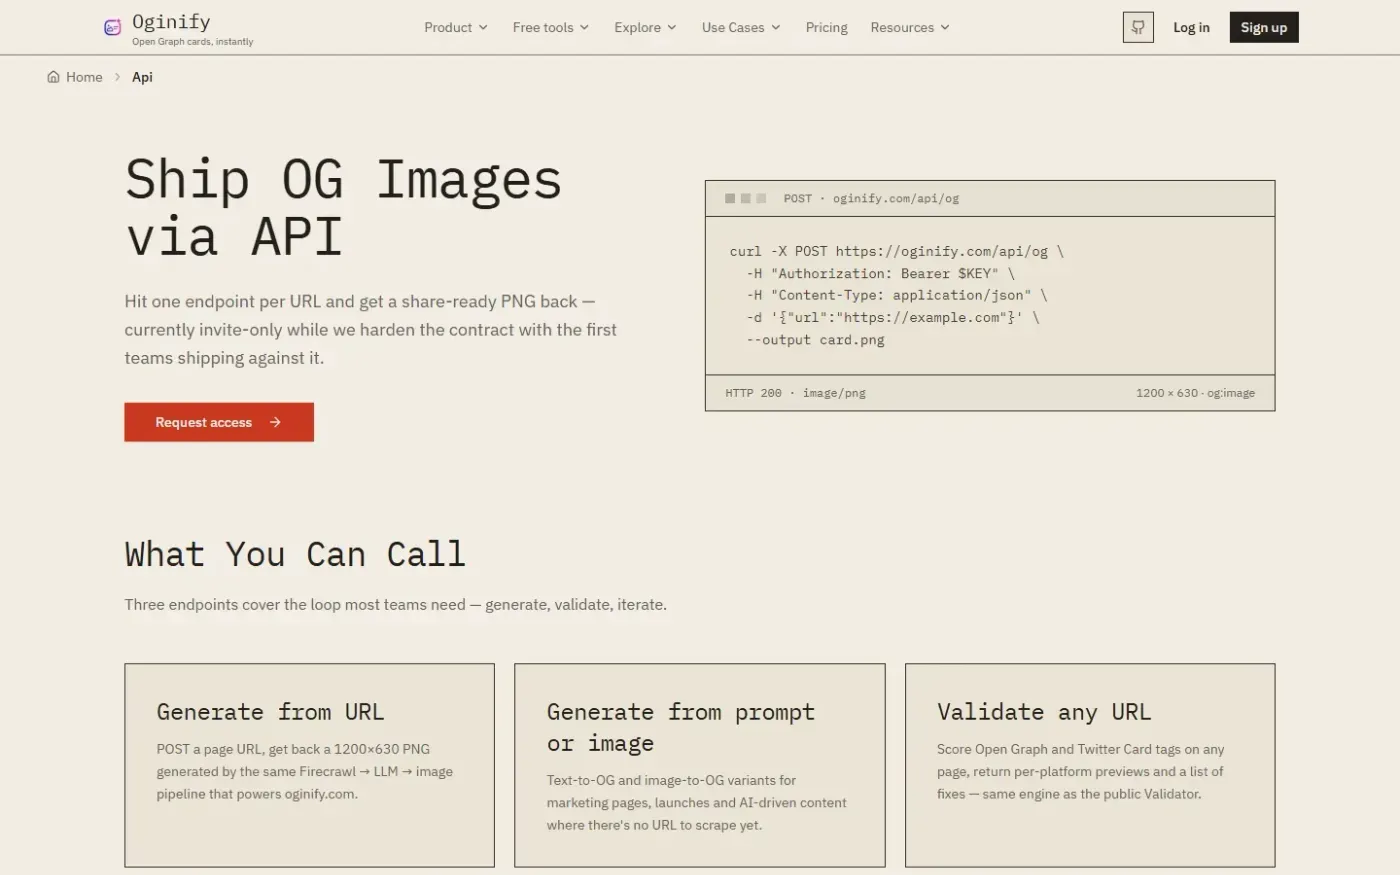The image size is (1400, 875).
Task: Open the Explore dropdown menu
Action: [x=645, y=27]
